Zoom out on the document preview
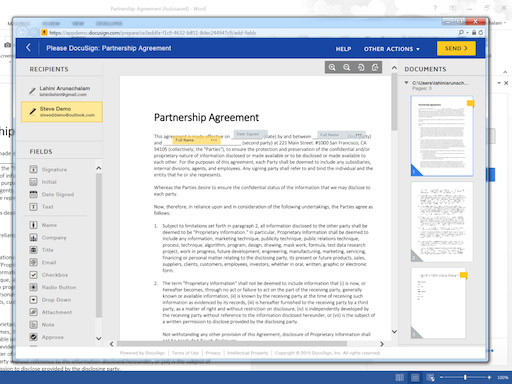Image resolution: width=512 pixels, height=384 pixels. 347,67
